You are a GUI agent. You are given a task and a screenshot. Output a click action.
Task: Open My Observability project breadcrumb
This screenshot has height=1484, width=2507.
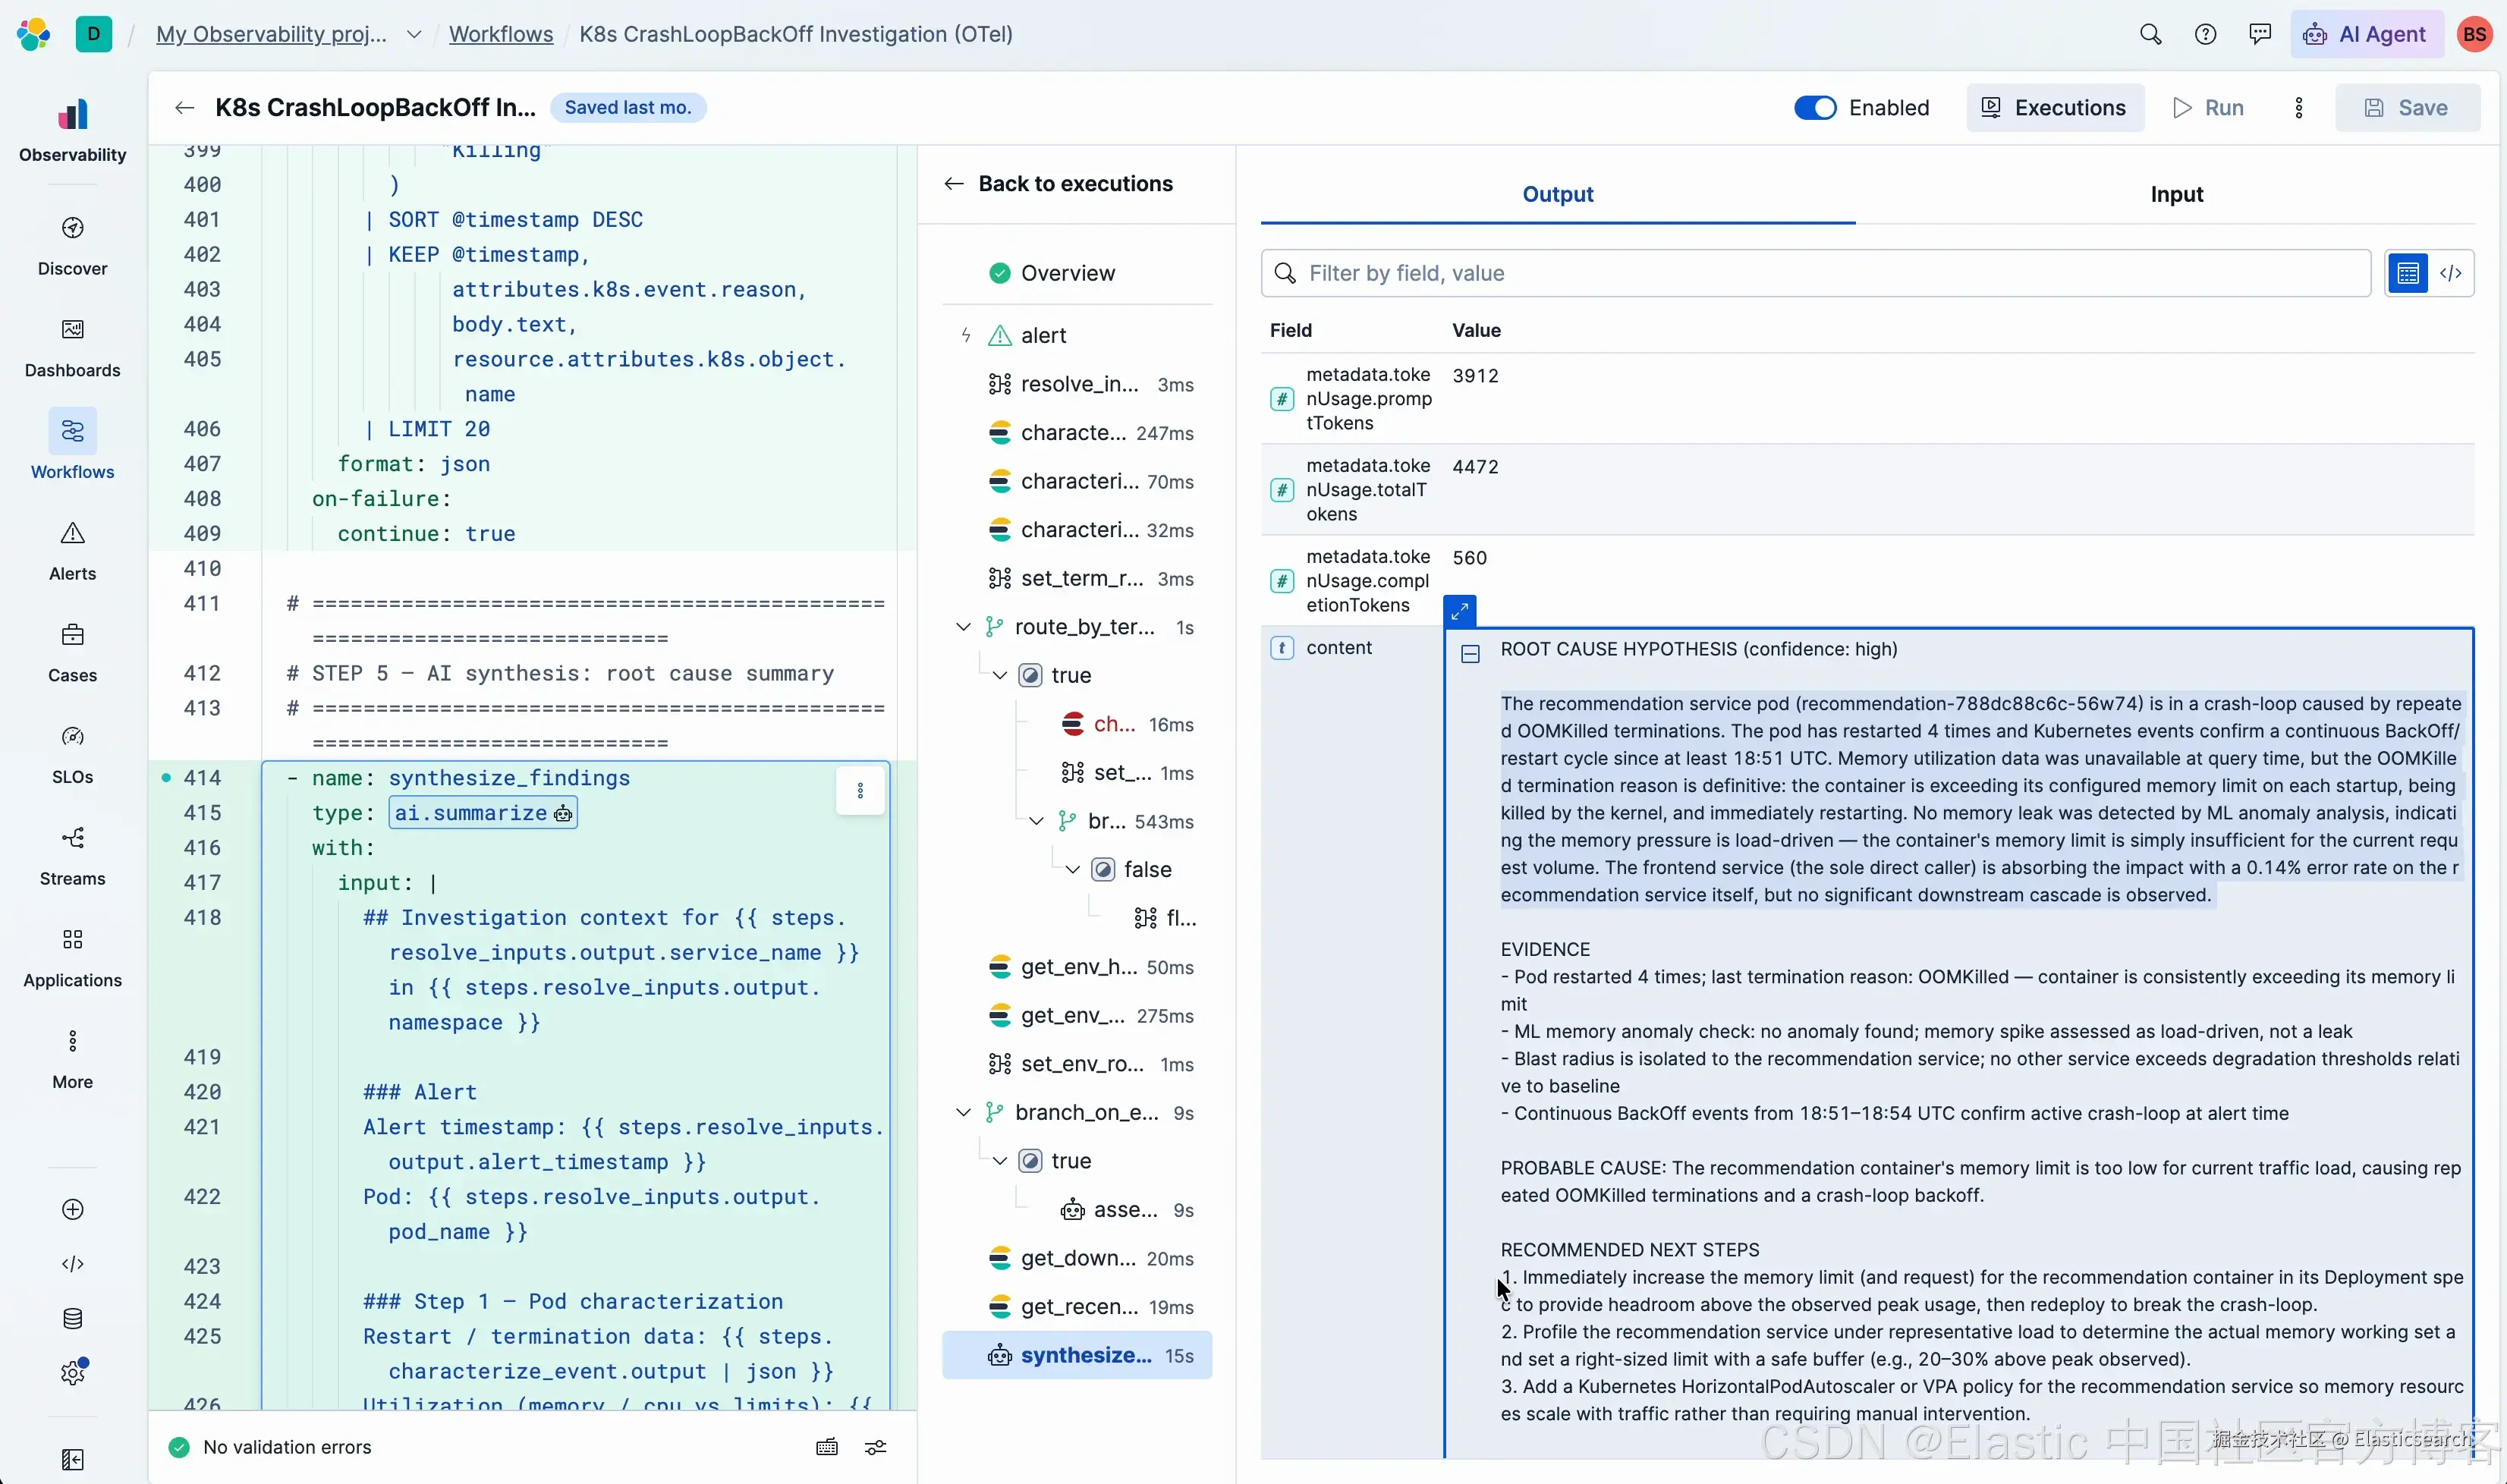click(x=272, y=34)
